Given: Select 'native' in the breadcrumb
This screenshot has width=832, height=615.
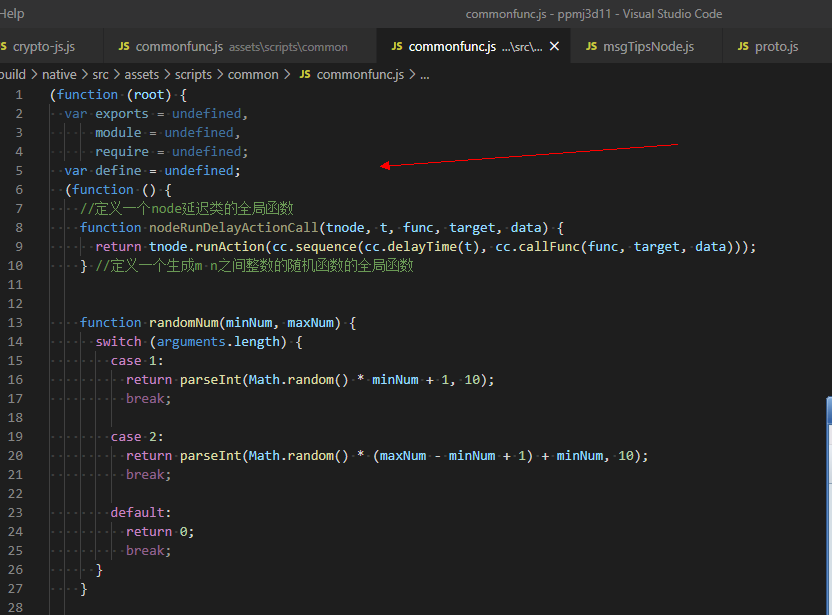Looking at the screenshot, I should coord(59,75).
